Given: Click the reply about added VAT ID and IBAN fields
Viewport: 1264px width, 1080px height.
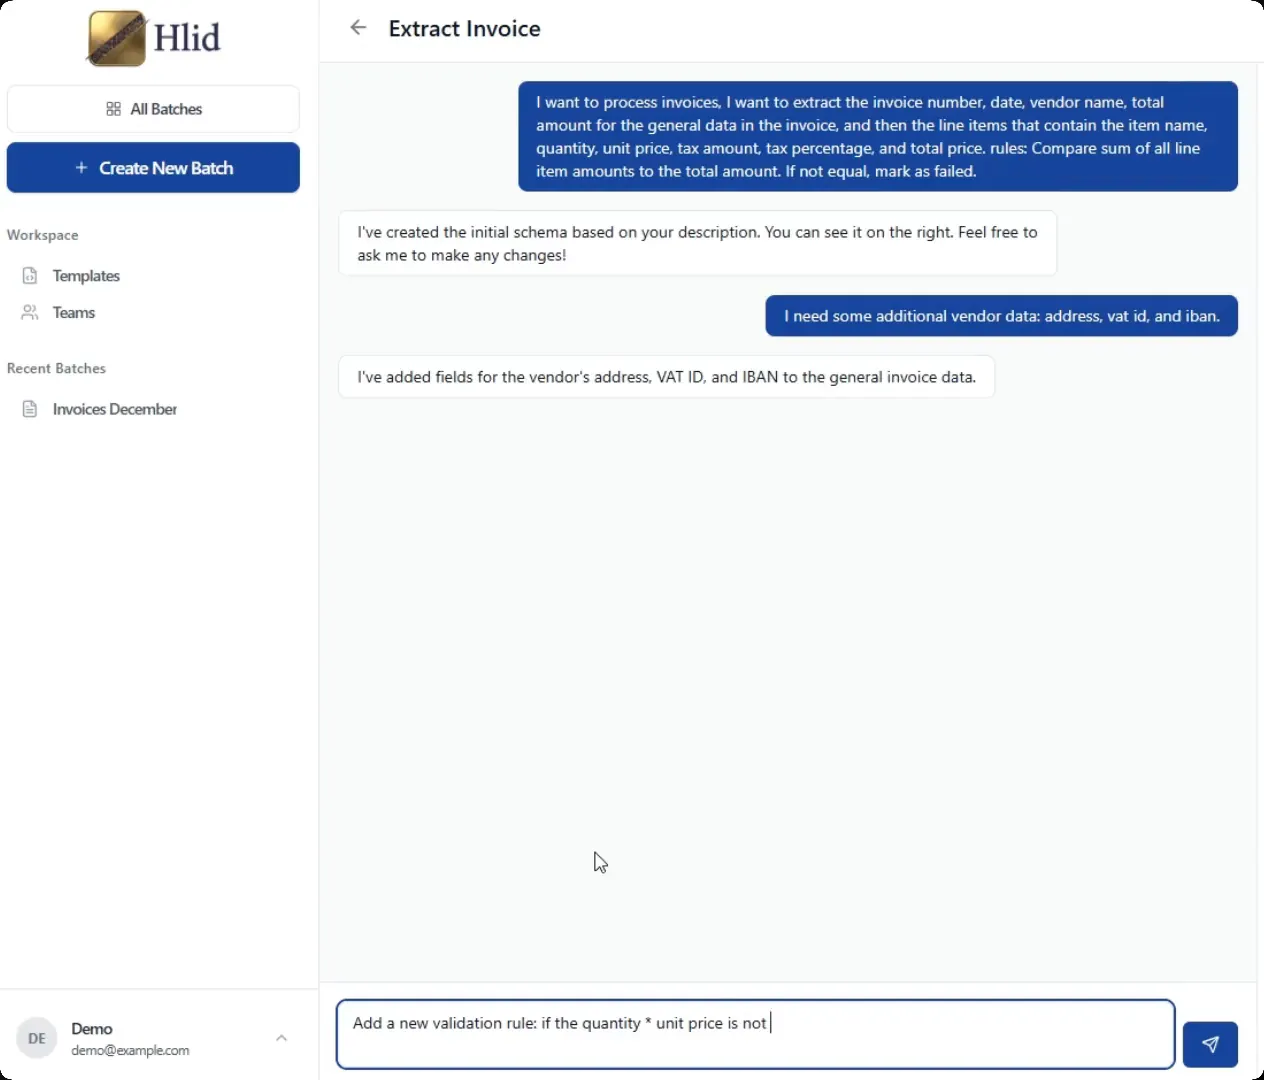Looking at the screenshot, I should [666, 377].
